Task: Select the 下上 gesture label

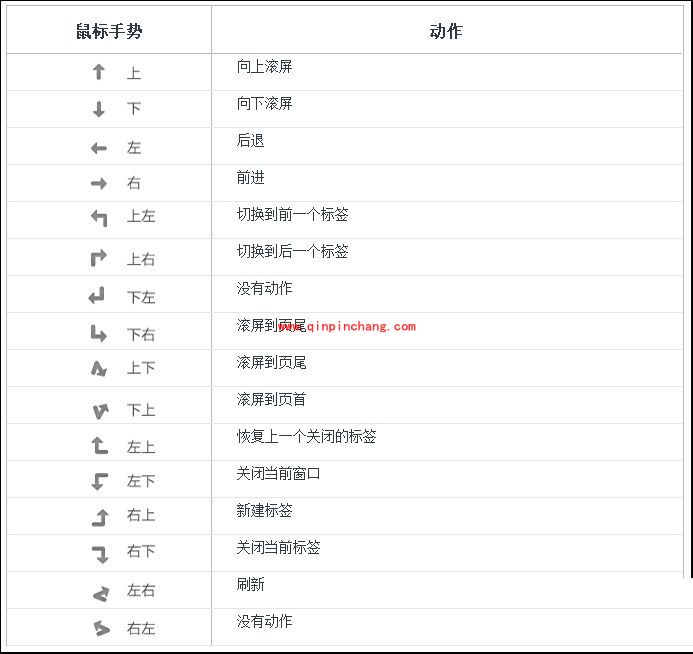Action: pyautogui.click(x=141, y=410)
